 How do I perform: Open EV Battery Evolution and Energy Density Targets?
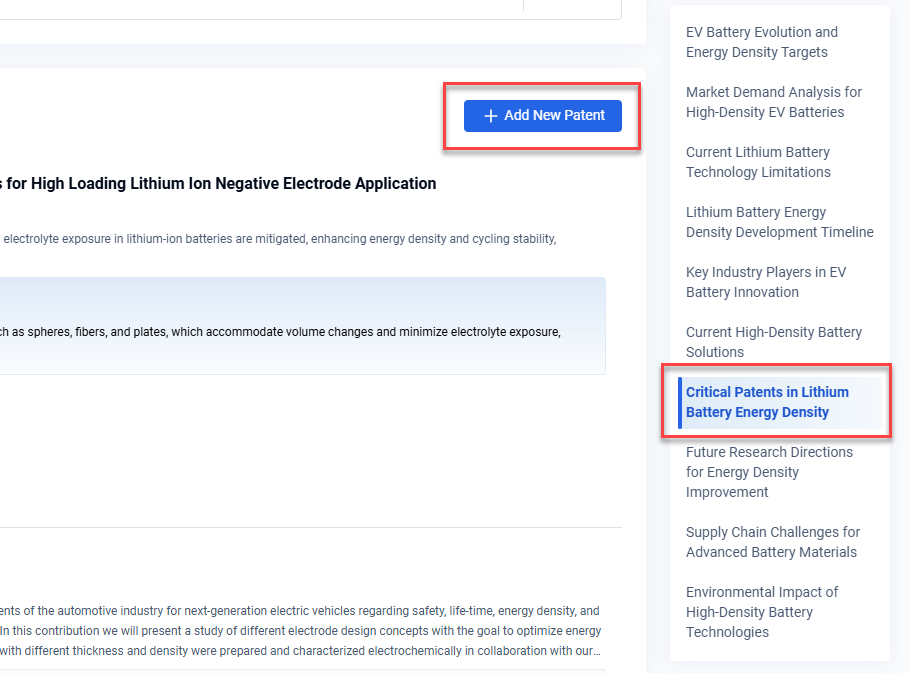click(761, 42)
